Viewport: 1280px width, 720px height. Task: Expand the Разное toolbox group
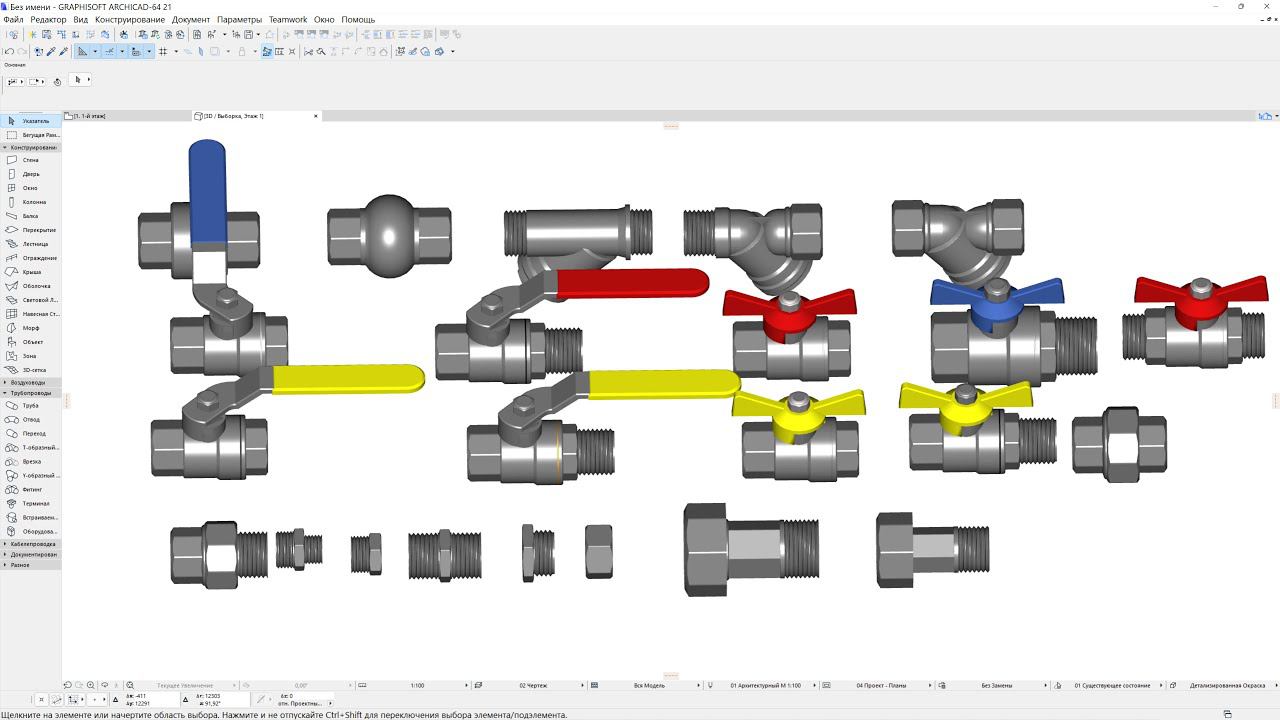pyautogui.click(x=30, y=565)
